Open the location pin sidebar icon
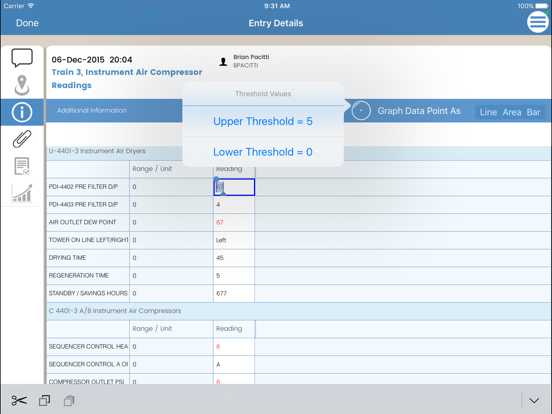552x414 pixels. (x=22, y=85)
